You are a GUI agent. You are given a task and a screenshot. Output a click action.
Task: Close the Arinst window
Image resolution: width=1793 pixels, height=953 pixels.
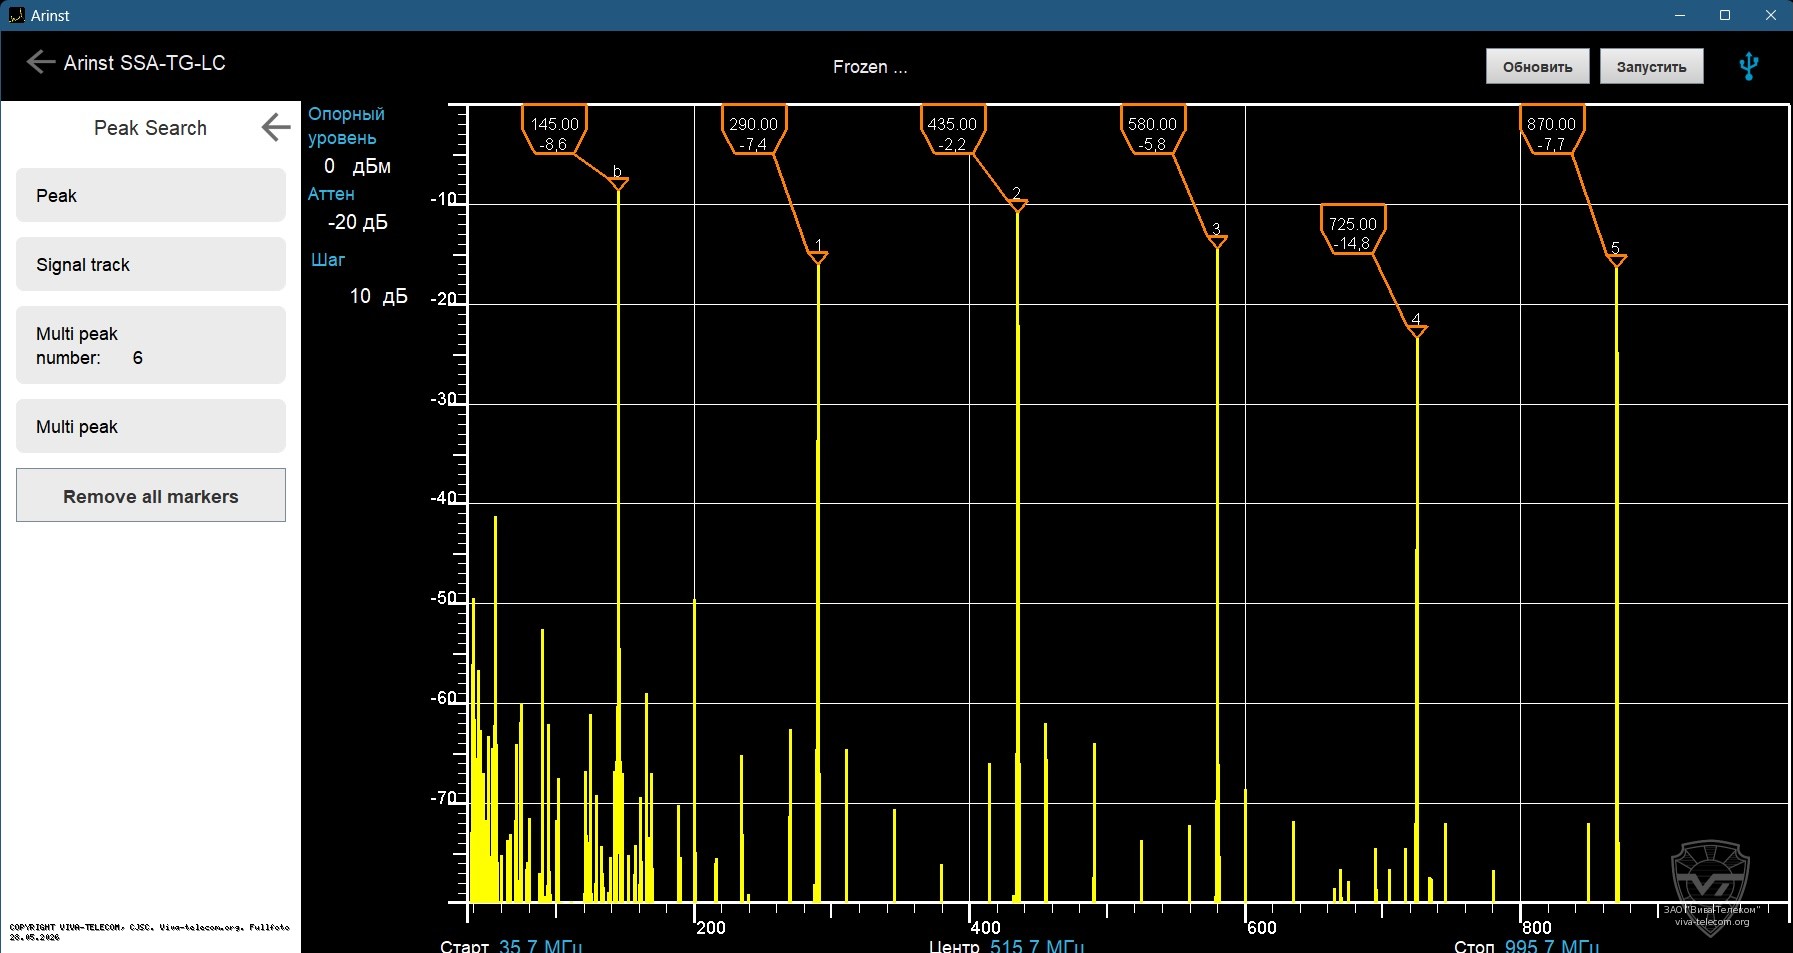click(1770, 15)
